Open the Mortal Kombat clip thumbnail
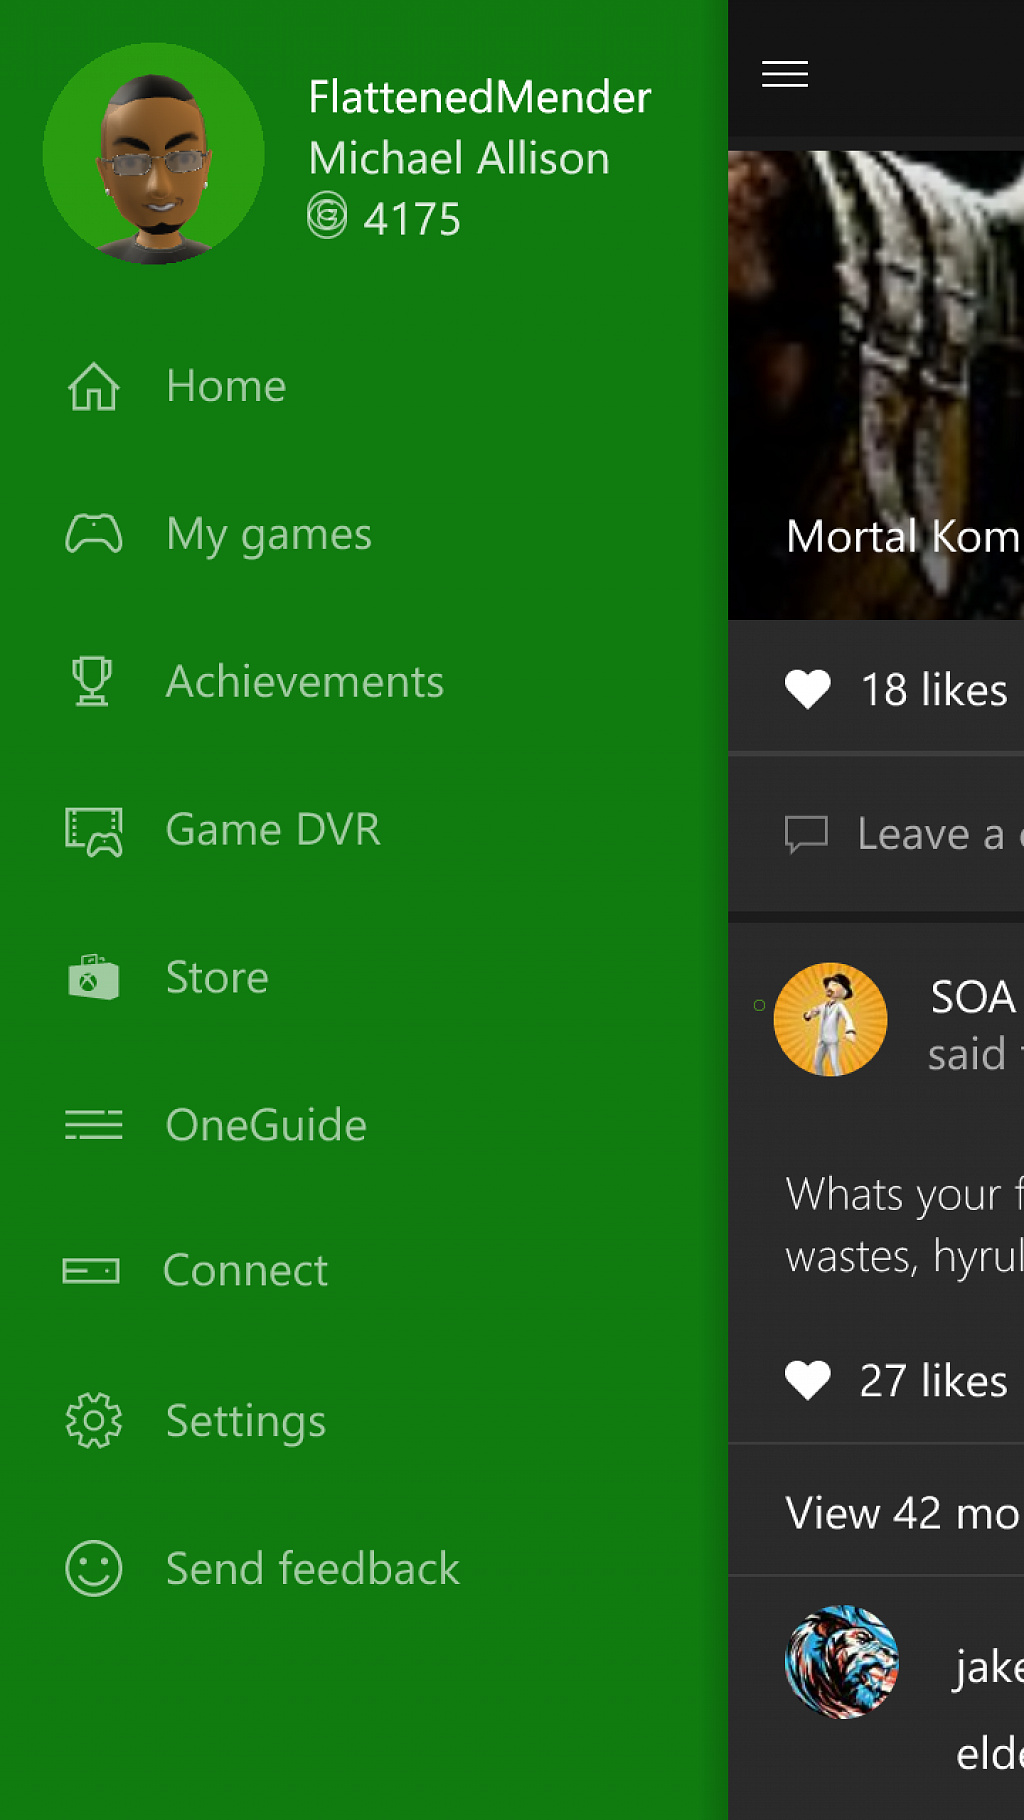 (x=876, y=385)
